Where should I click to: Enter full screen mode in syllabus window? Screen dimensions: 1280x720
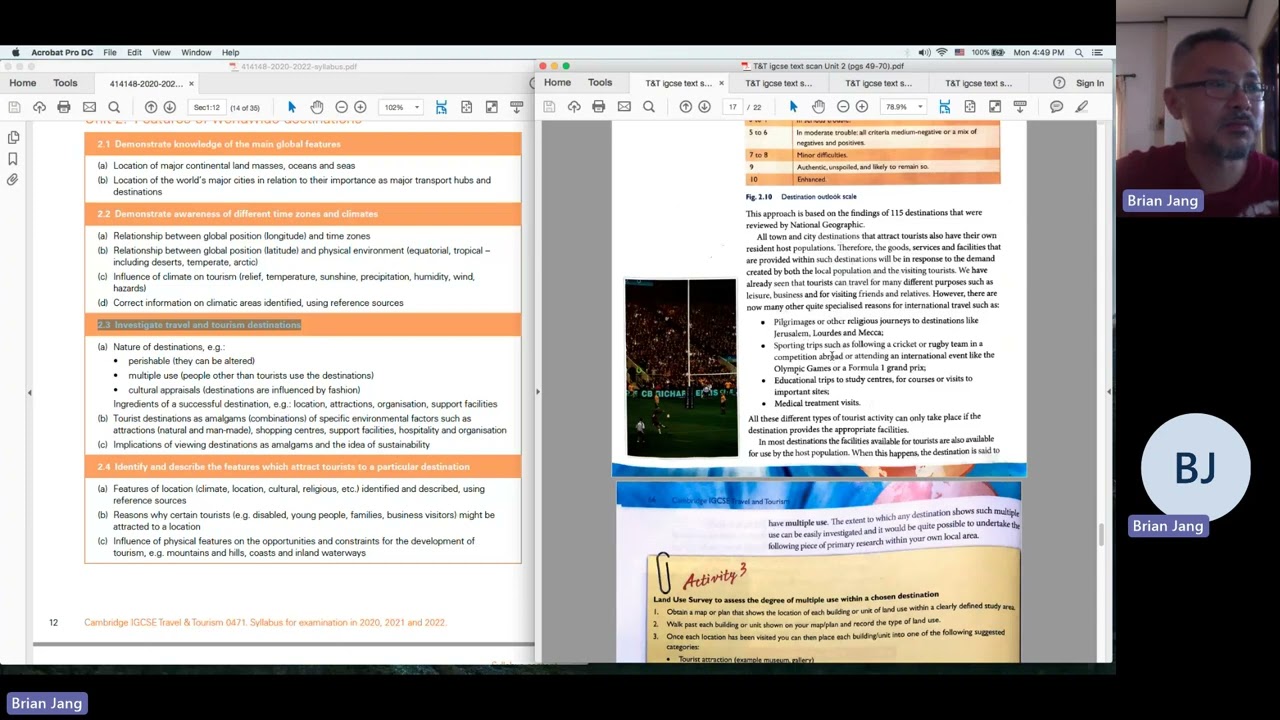[491, 107]
